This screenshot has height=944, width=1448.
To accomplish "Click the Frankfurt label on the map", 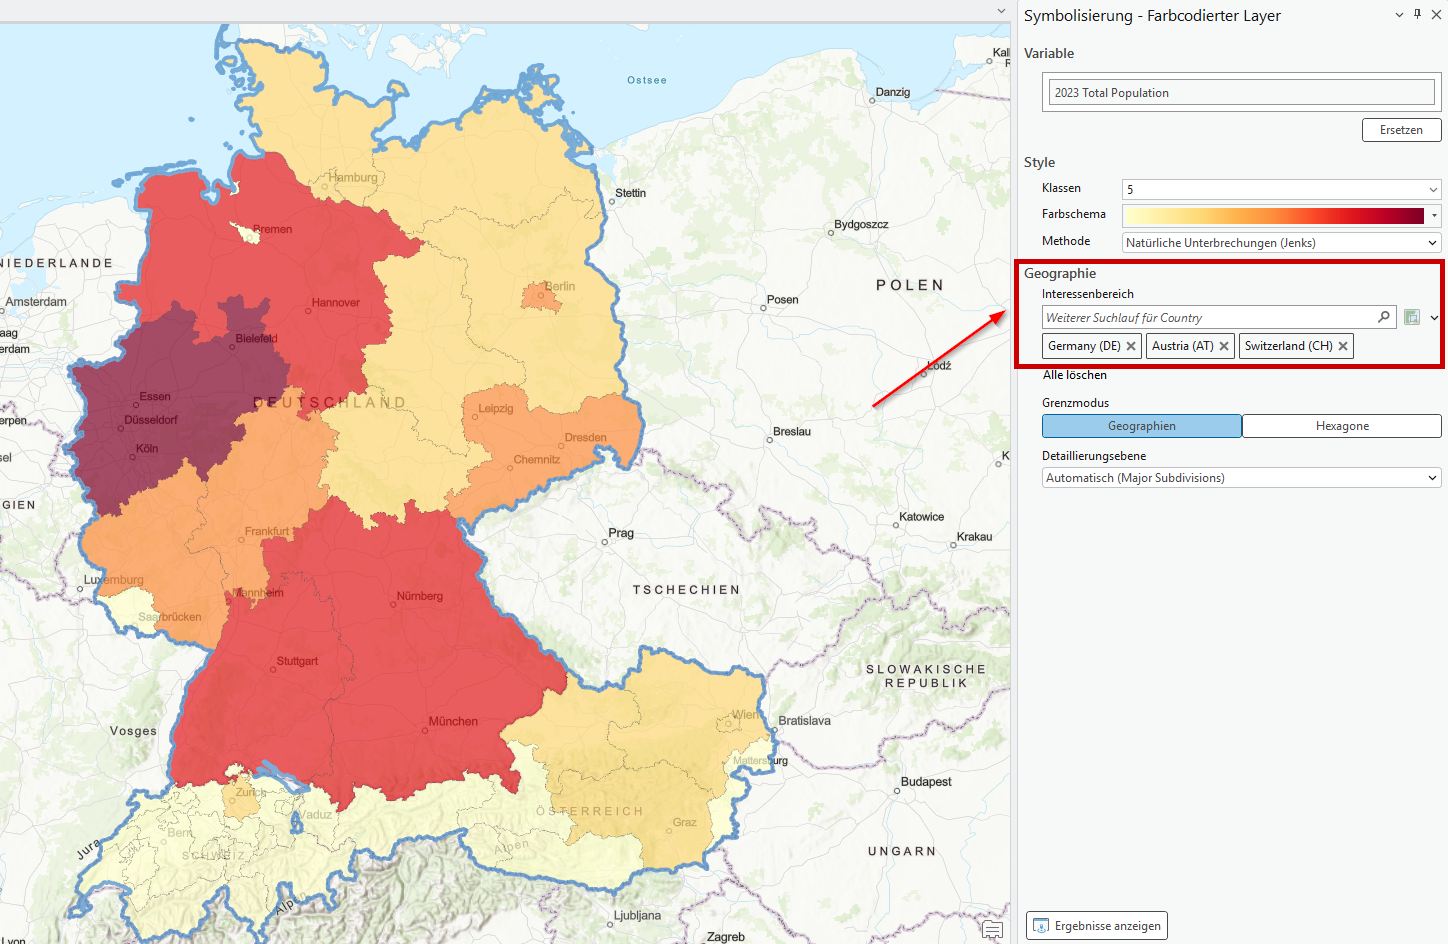I will pos(267,531).
